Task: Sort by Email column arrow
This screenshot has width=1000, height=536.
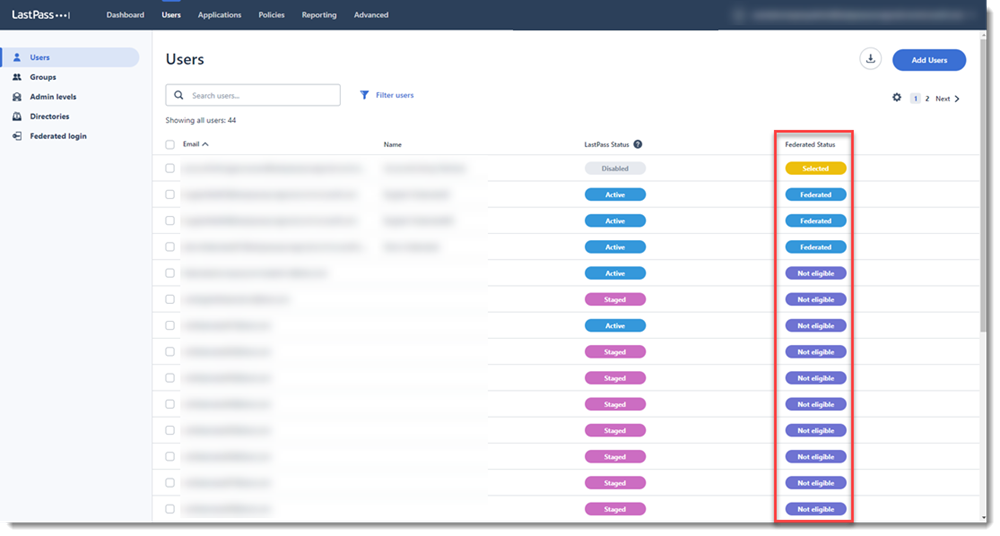Action: tap(205, 145)
